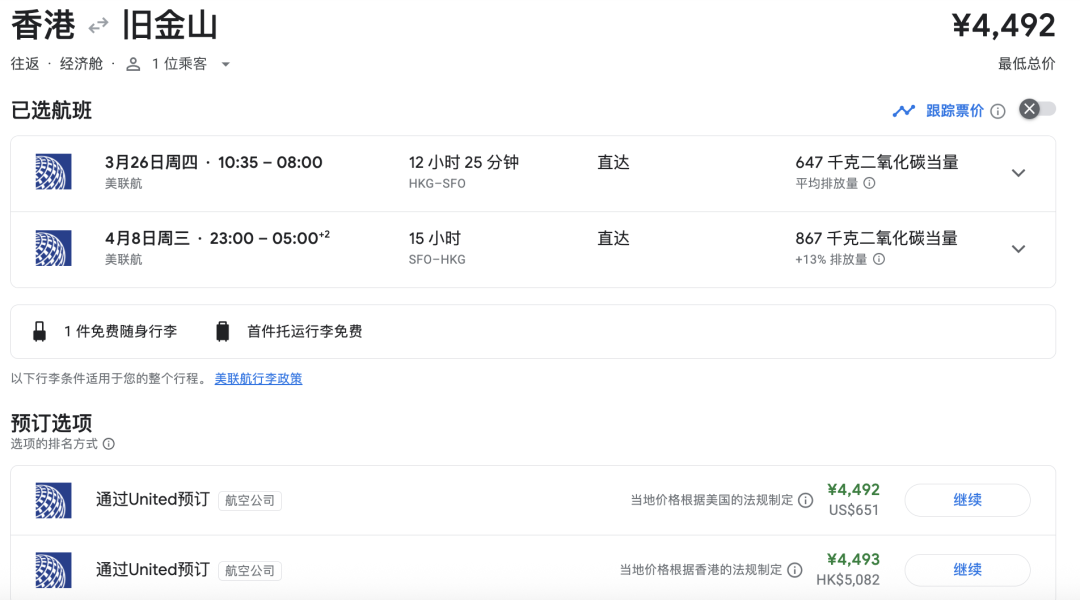
Task: Open the 美联航行李政策 baggage policy link
Action: pyautogui.click(x=258, y=379)
